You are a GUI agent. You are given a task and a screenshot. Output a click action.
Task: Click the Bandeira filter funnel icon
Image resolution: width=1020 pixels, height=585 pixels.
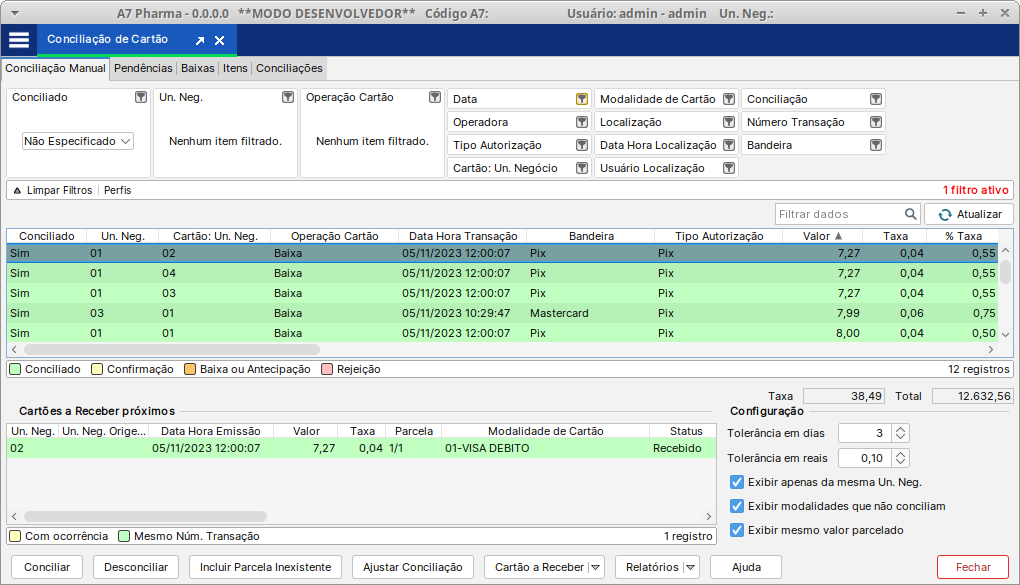pos(876,145)
